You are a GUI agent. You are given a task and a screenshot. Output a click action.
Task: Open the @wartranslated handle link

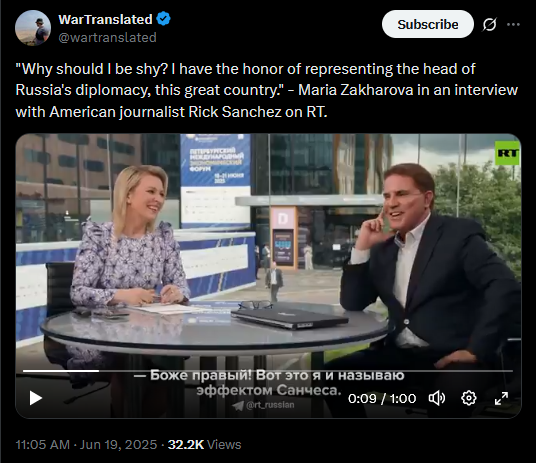click(x=107, y=37)
